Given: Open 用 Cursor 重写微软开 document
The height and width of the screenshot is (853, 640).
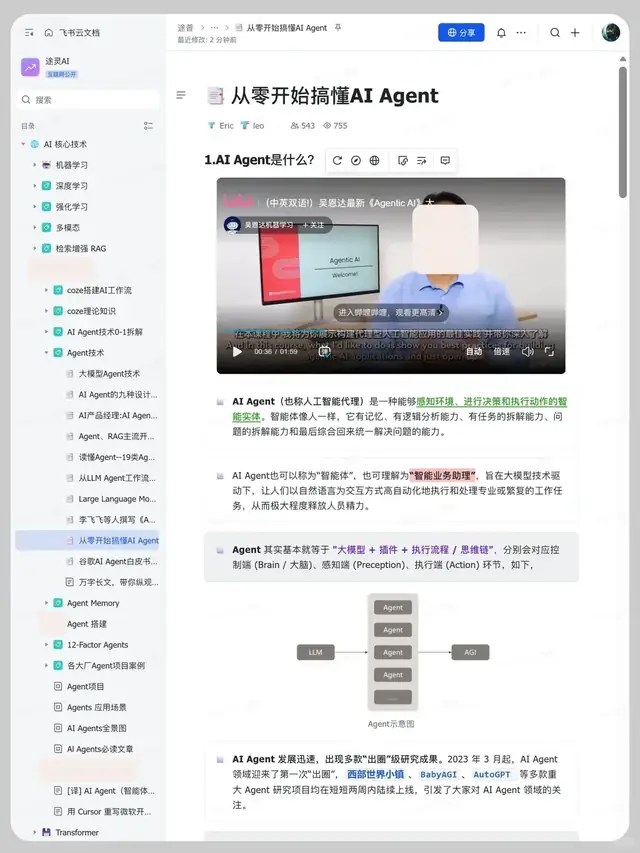Looking at the screenshot, I should [x=109, y=812].
